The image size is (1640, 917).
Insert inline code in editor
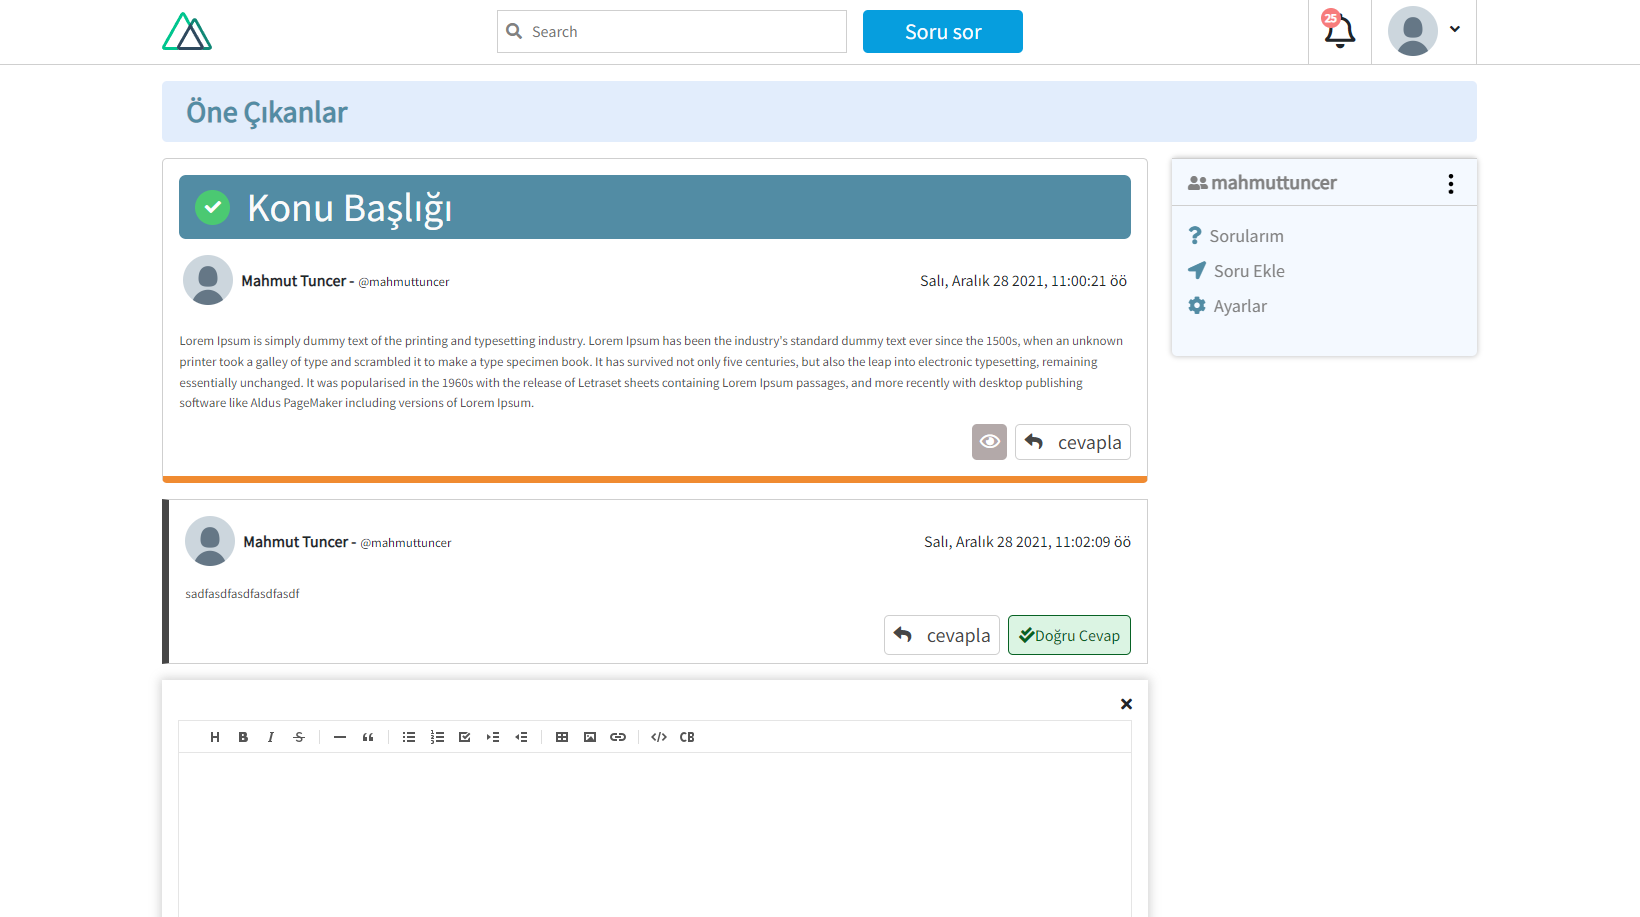659,737
